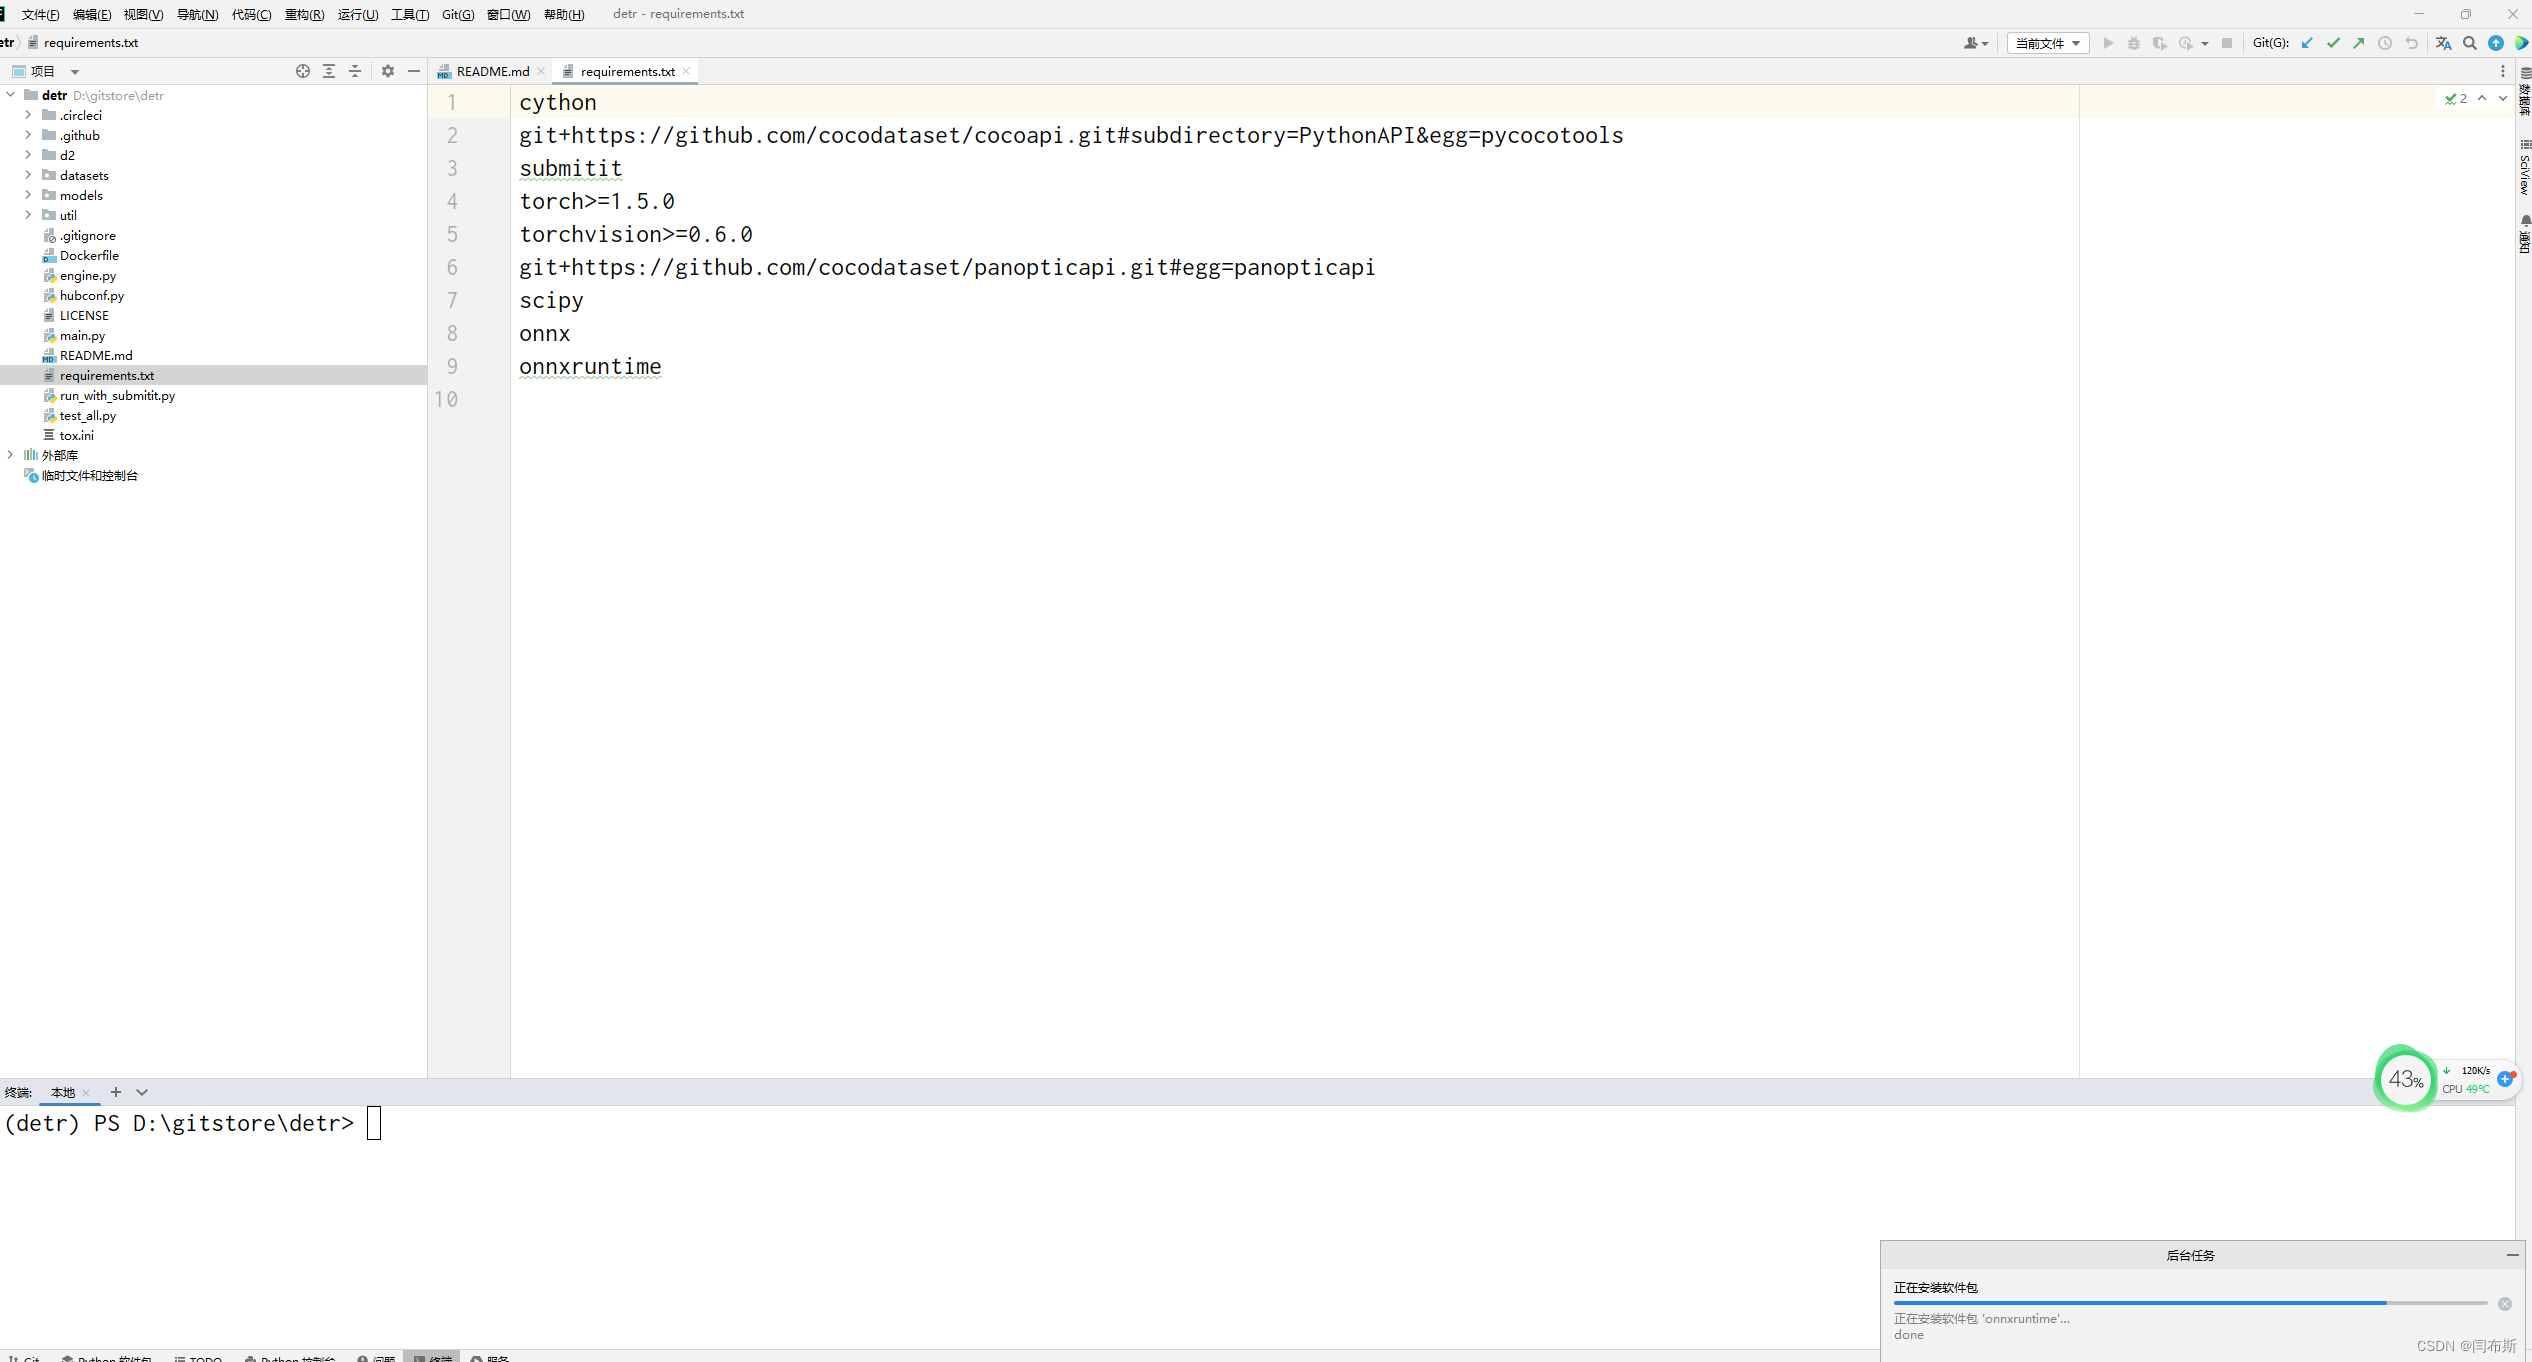This screenshot has height=1362, width=2532.
Task: Open main.py in project tree
Action: [x=82, y=335]
